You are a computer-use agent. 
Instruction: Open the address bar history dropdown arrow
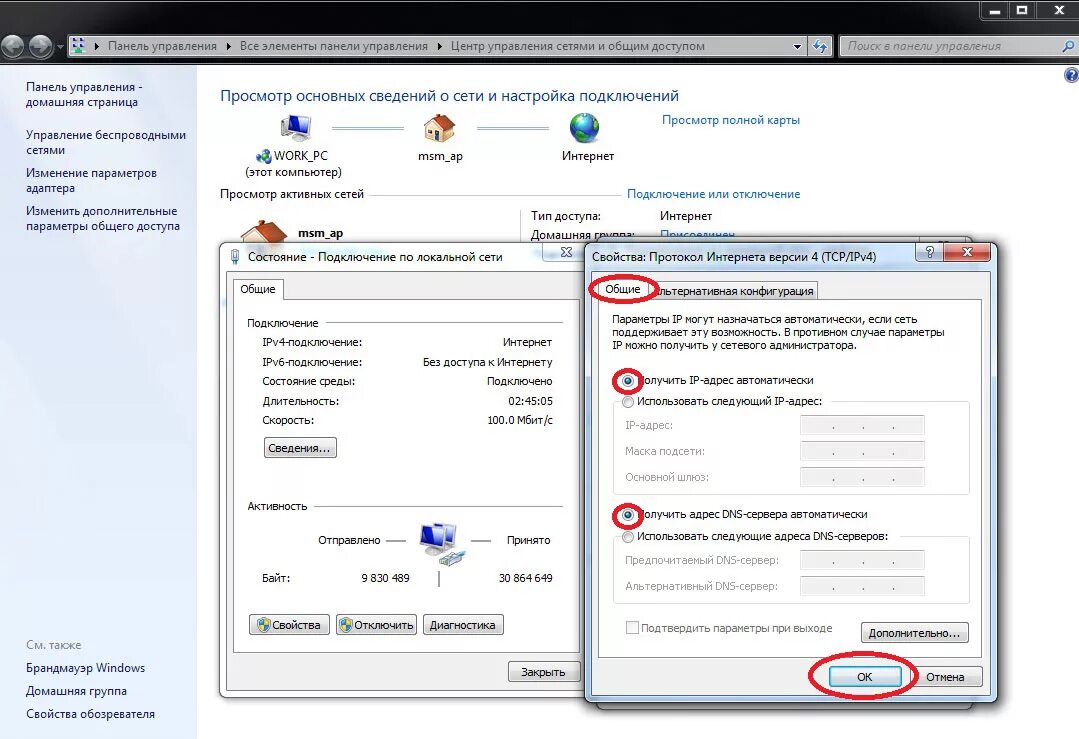pos(797,46)
